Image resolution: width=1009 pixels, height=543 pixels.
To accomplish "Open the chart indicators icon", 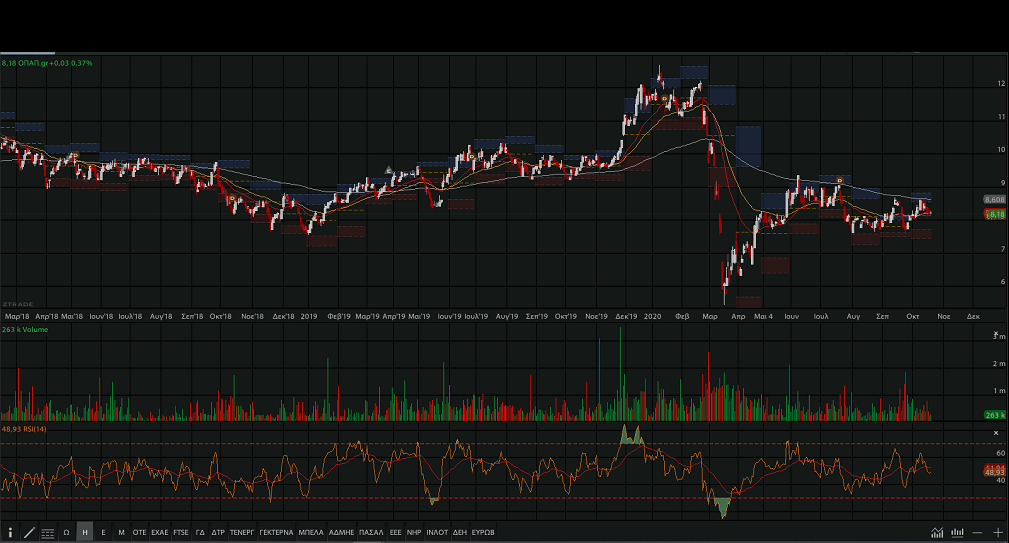I will coord(937,532).
